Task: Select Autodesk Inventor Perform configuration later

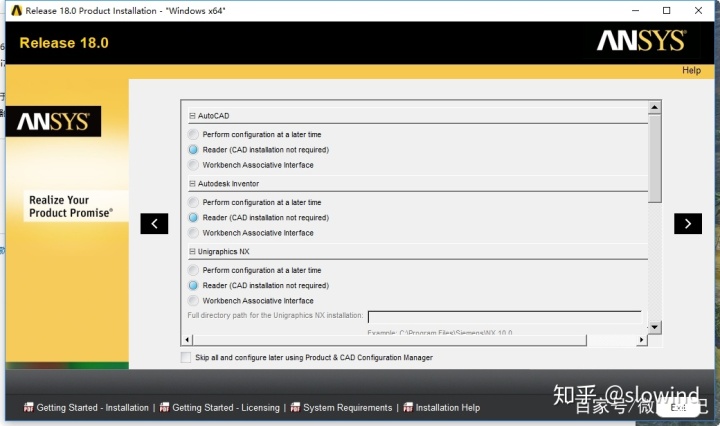Action: [193, 202]
